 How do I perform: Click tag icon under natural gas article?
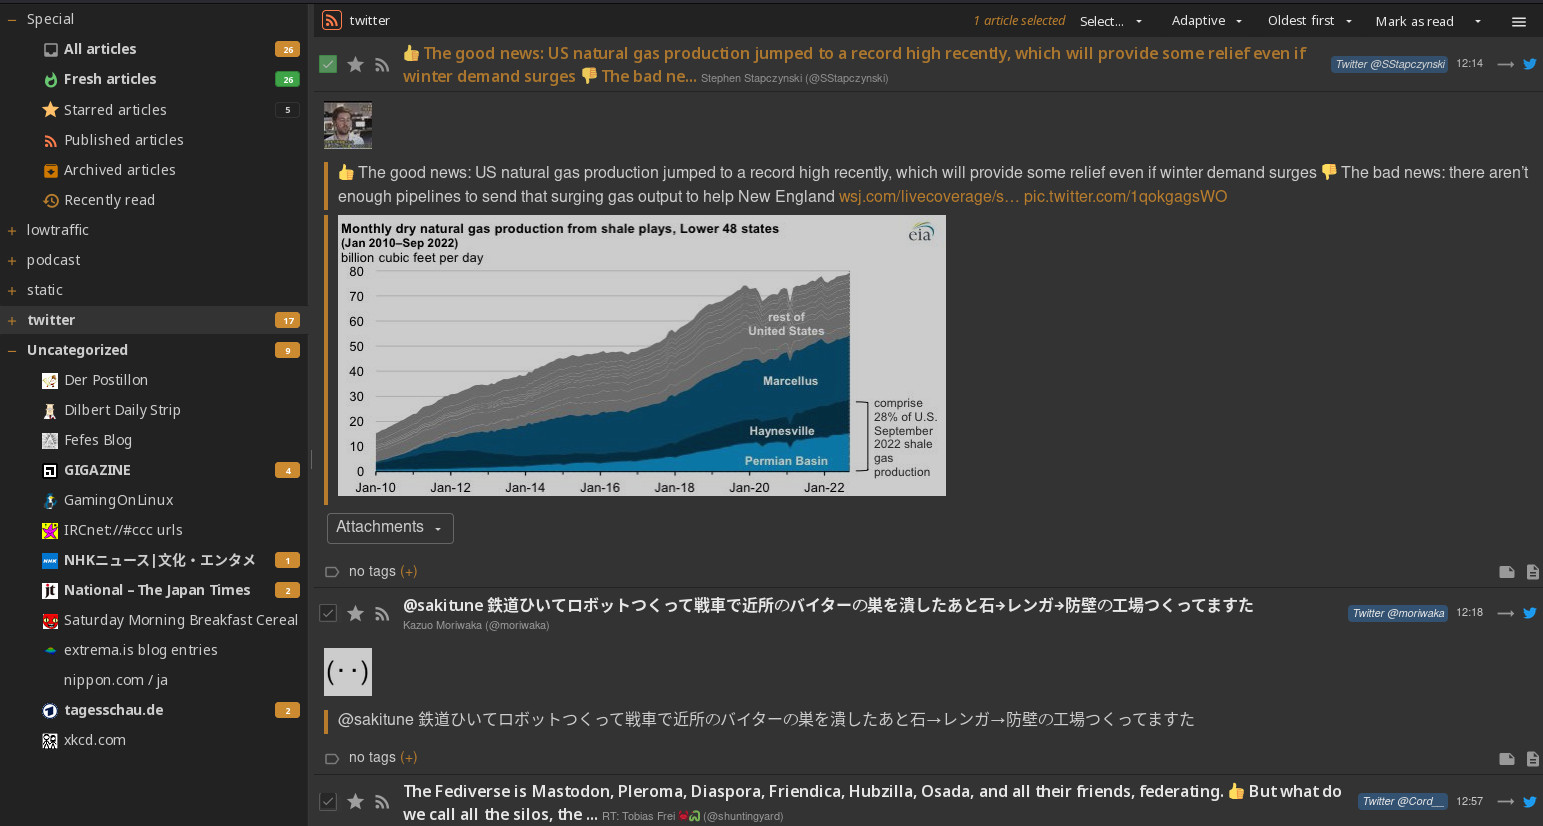pyautogui.click(x=332, y=572)
